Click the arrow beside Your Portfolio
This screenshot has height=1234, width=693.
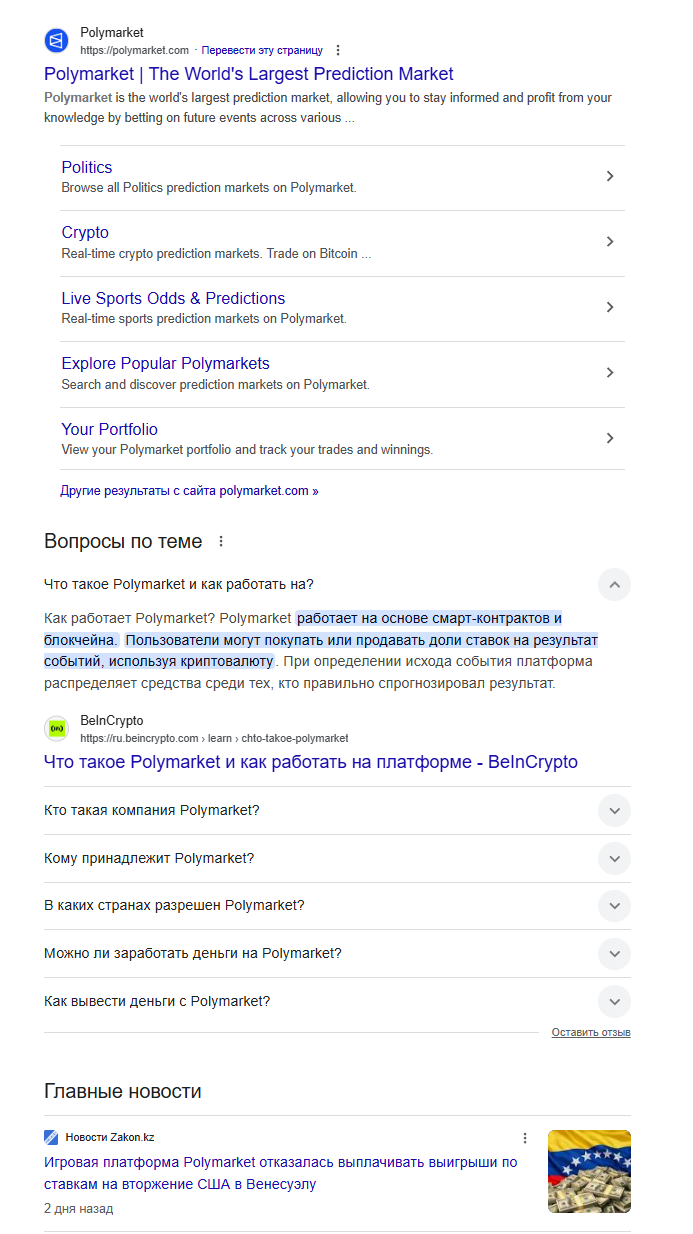tap(610, 438)
